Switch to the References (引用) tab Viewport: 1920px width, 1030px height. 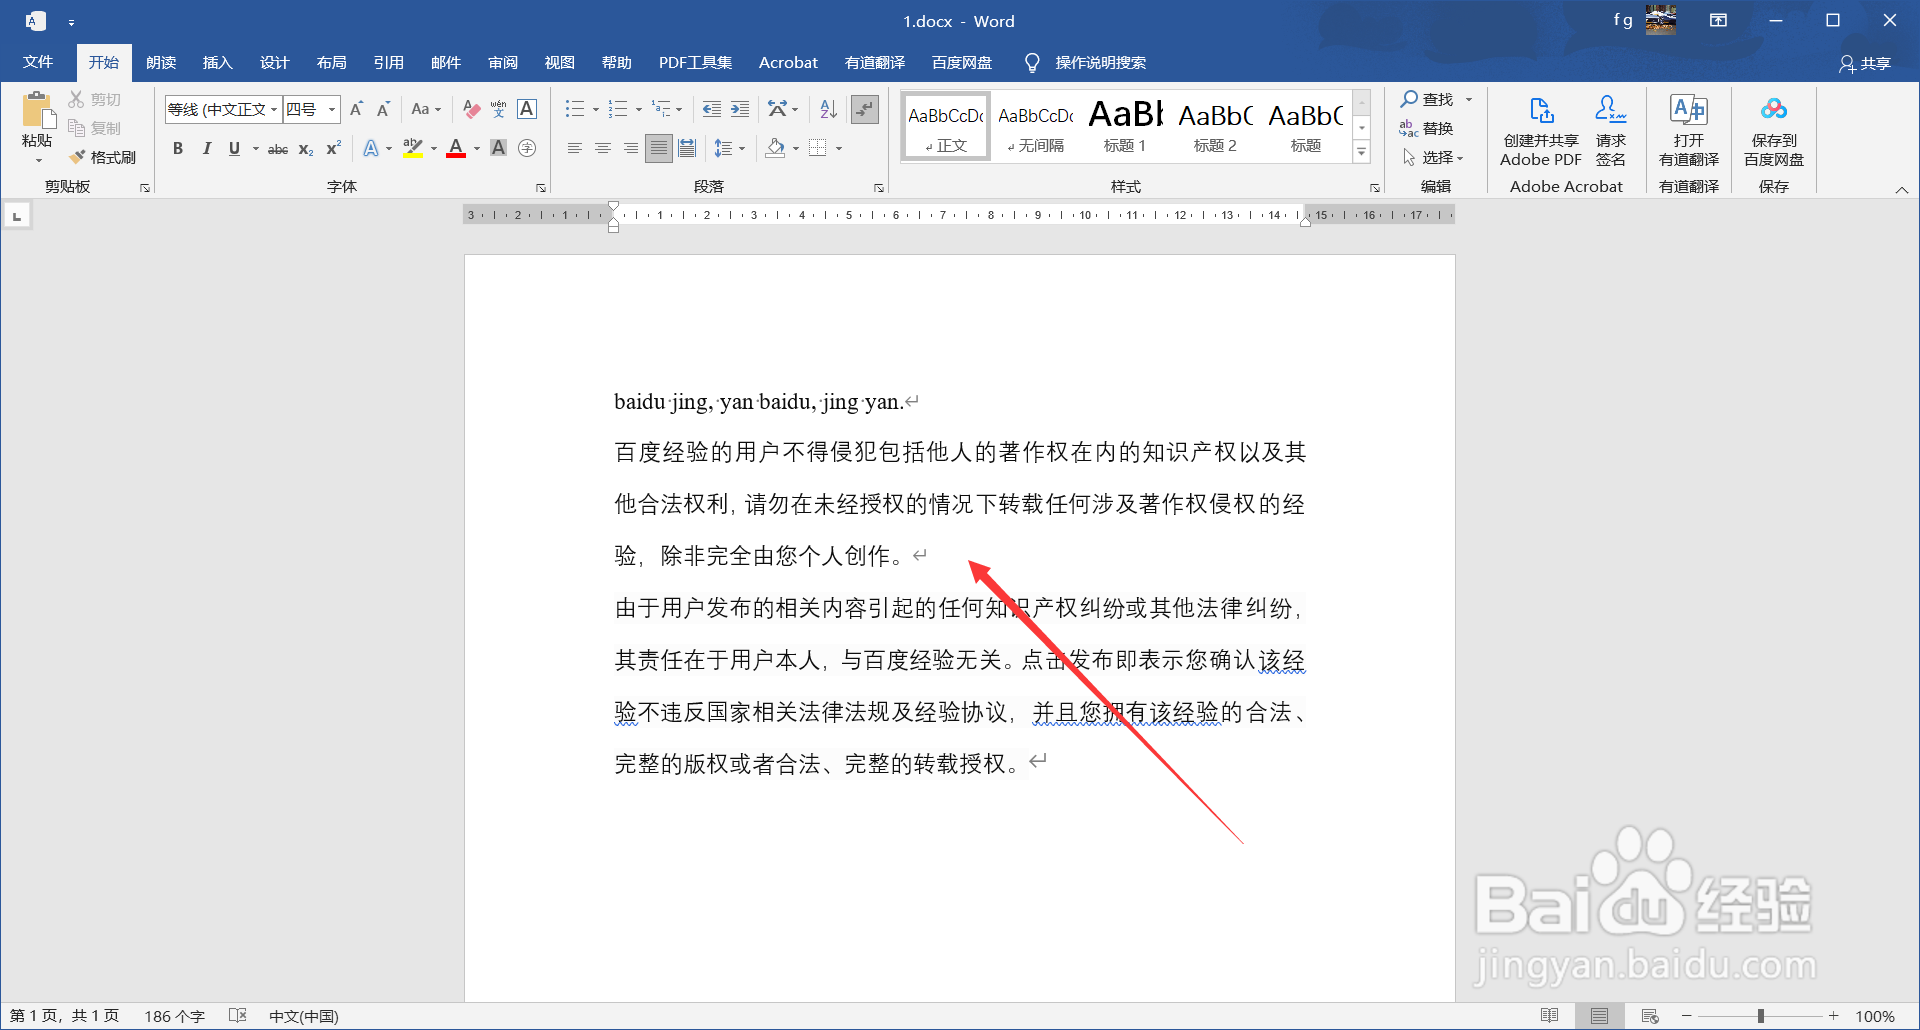click(388, 62)
